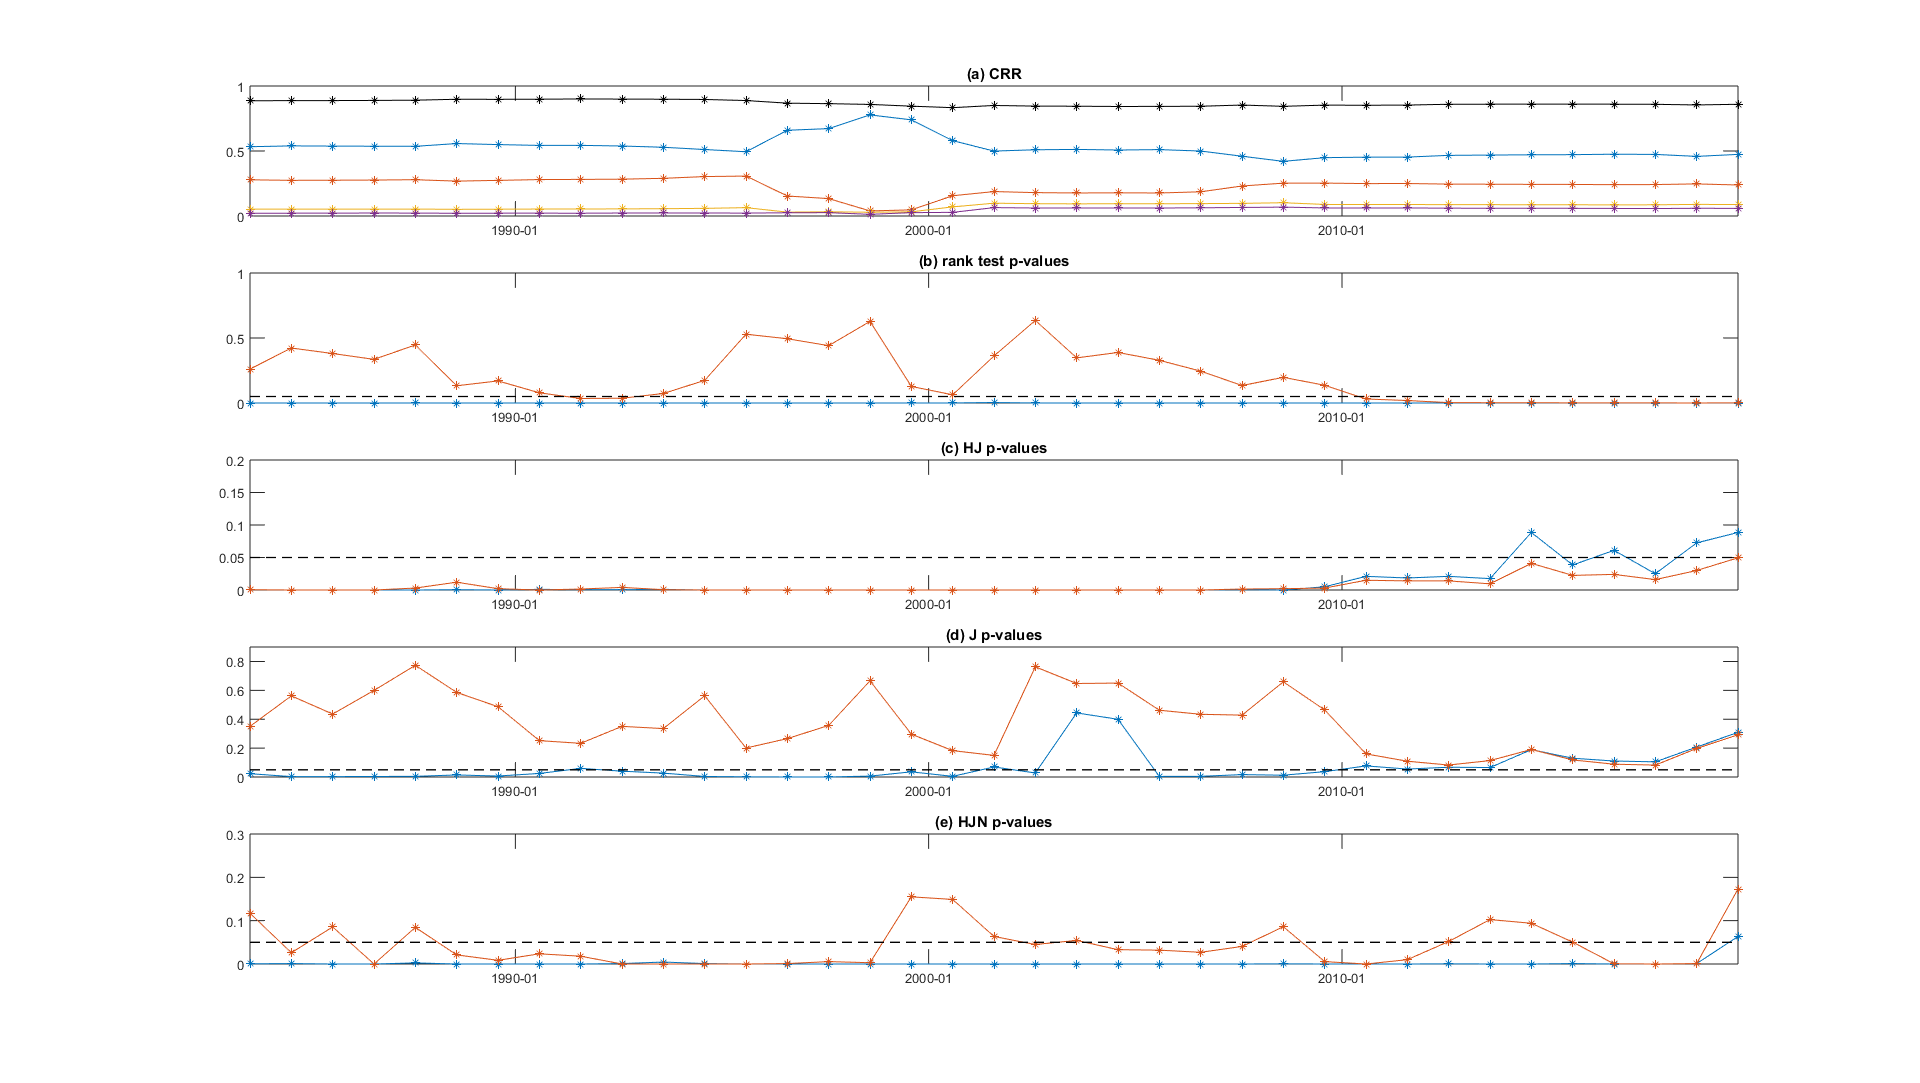Click the '(e) HJN p-values' title
1920x1083 pixels.
tap(993, 822)
